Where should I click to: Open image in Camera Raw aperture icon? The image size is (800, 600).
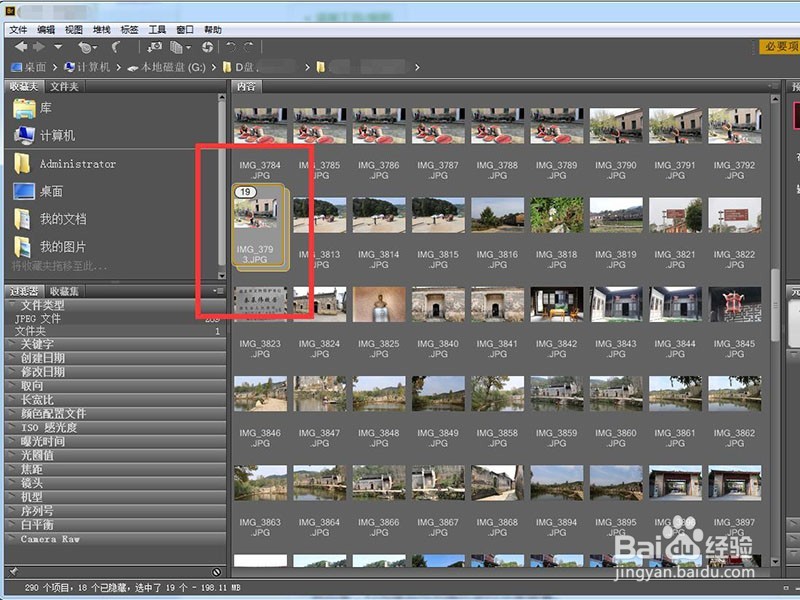(x=207, y=47)
